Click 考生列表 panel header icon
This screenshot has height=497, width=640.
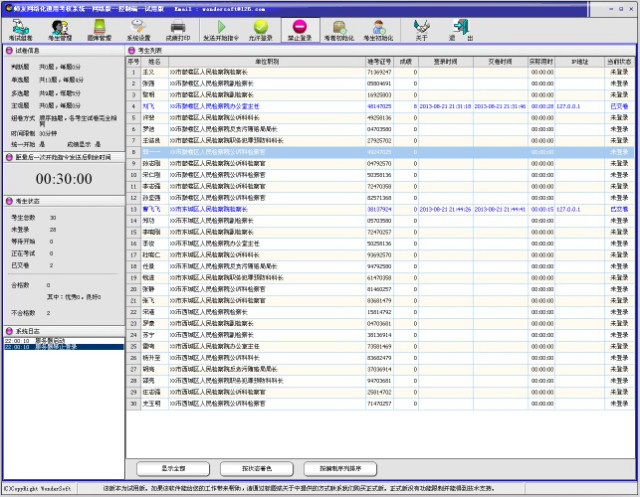click(x=131, y=51)
